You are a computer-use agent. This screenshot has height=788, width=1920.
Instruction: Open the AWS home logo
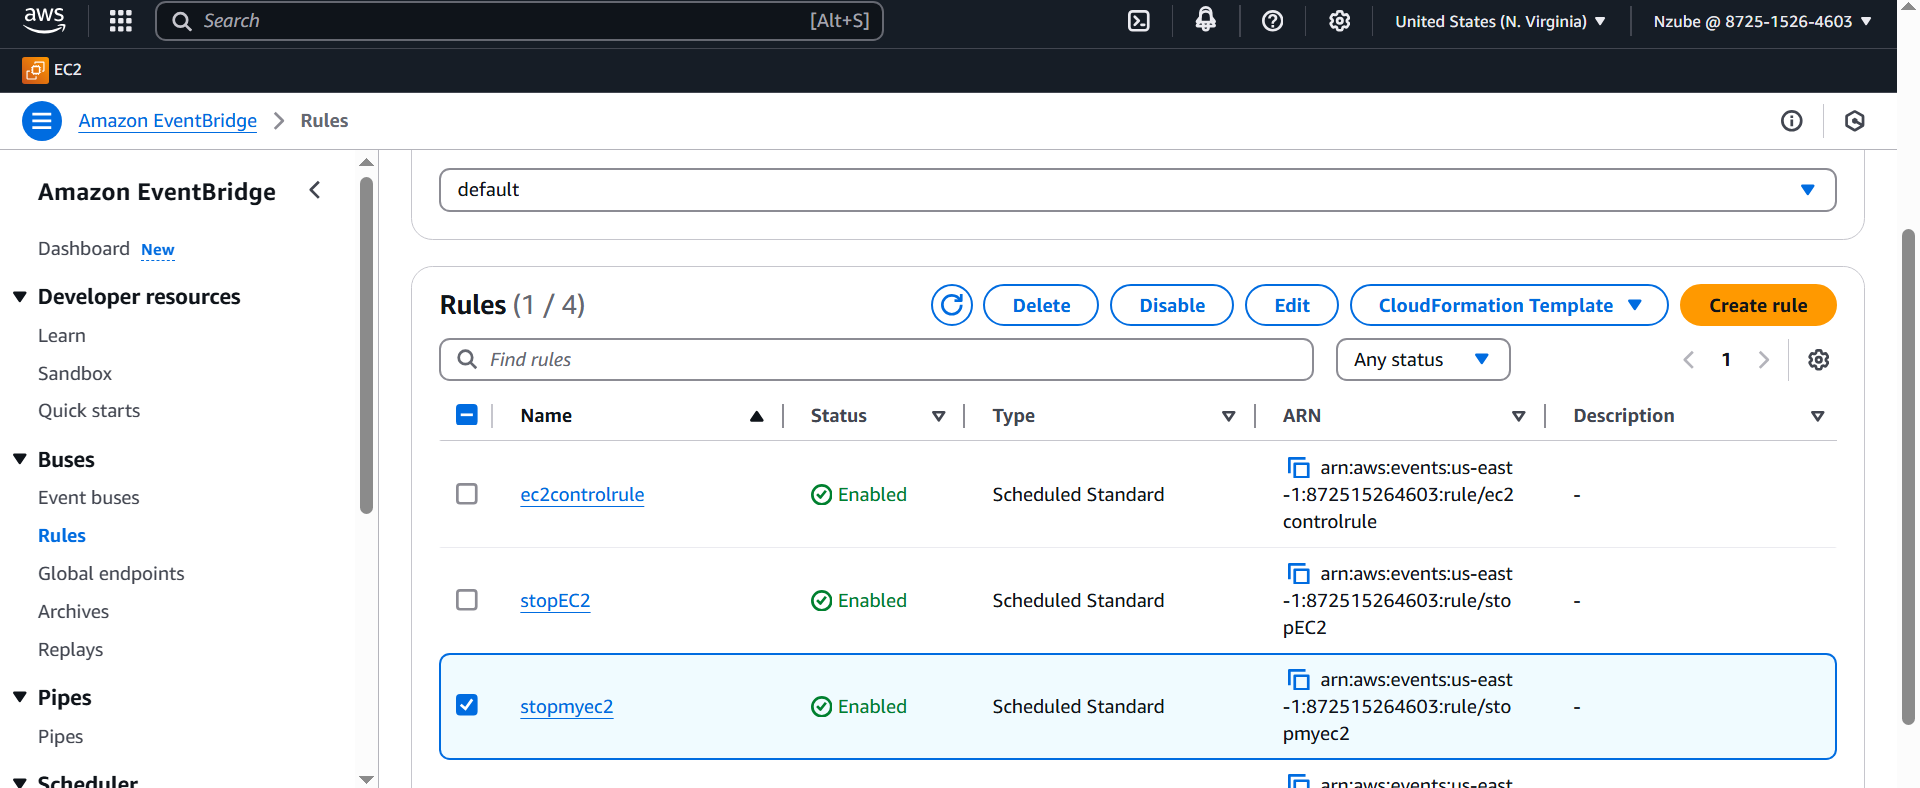click(x=44, y=20)
